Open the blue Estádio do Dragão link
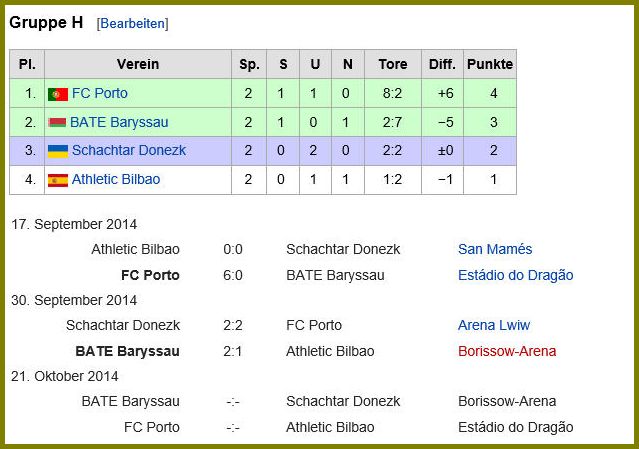Screen dimensions: 639x449 [516, 275]
